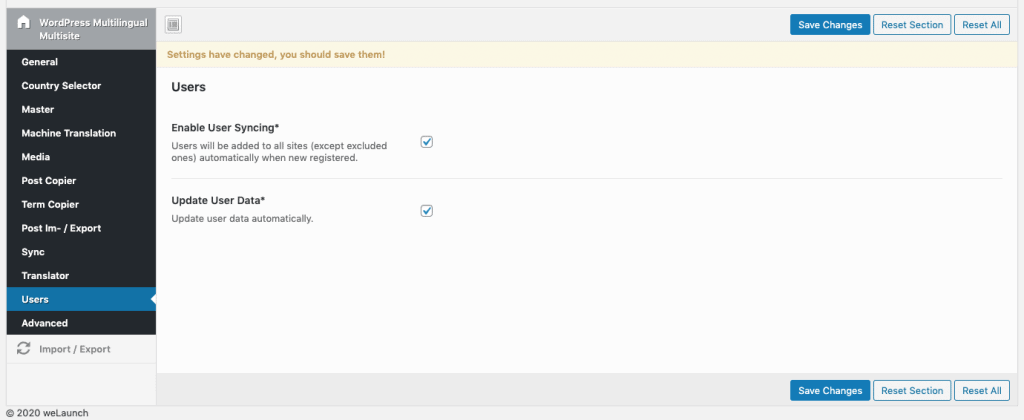Go to the Master settings tab
This screenshot has height=420, width=1024.
[38, 109]
